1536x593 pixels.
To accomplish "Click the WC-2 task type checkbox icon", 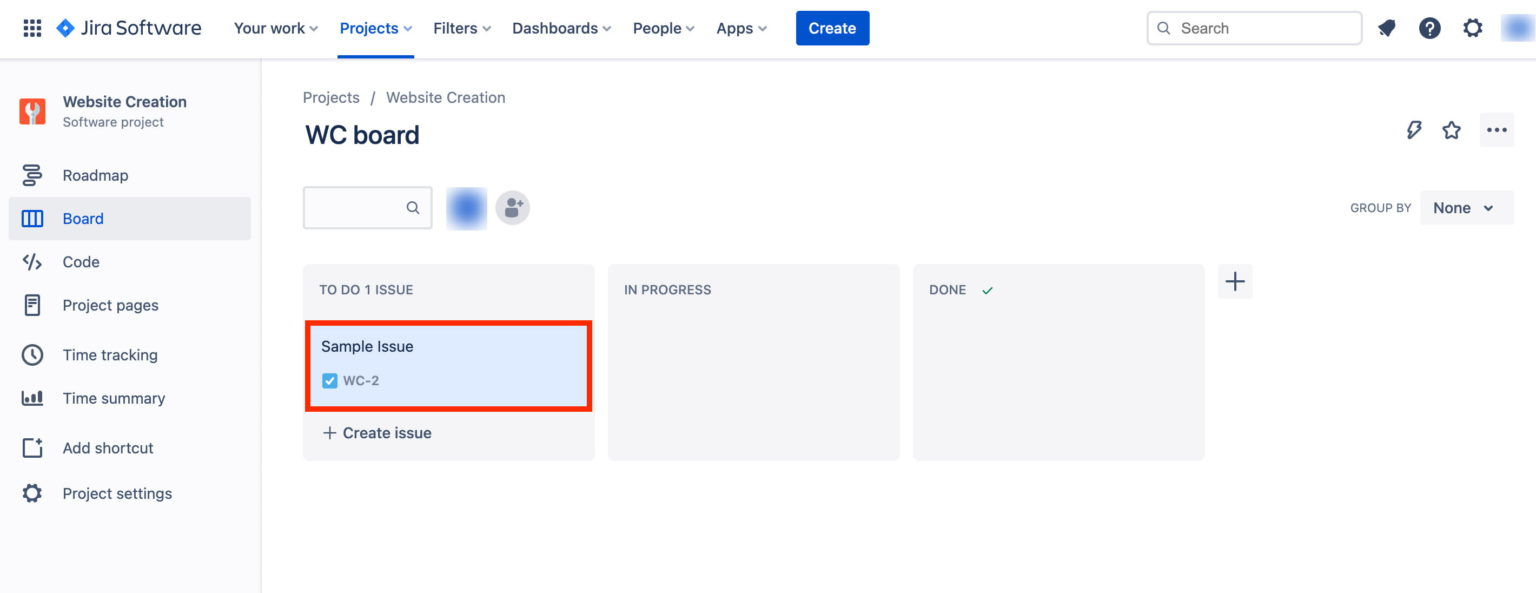I will tap(329, 380).
